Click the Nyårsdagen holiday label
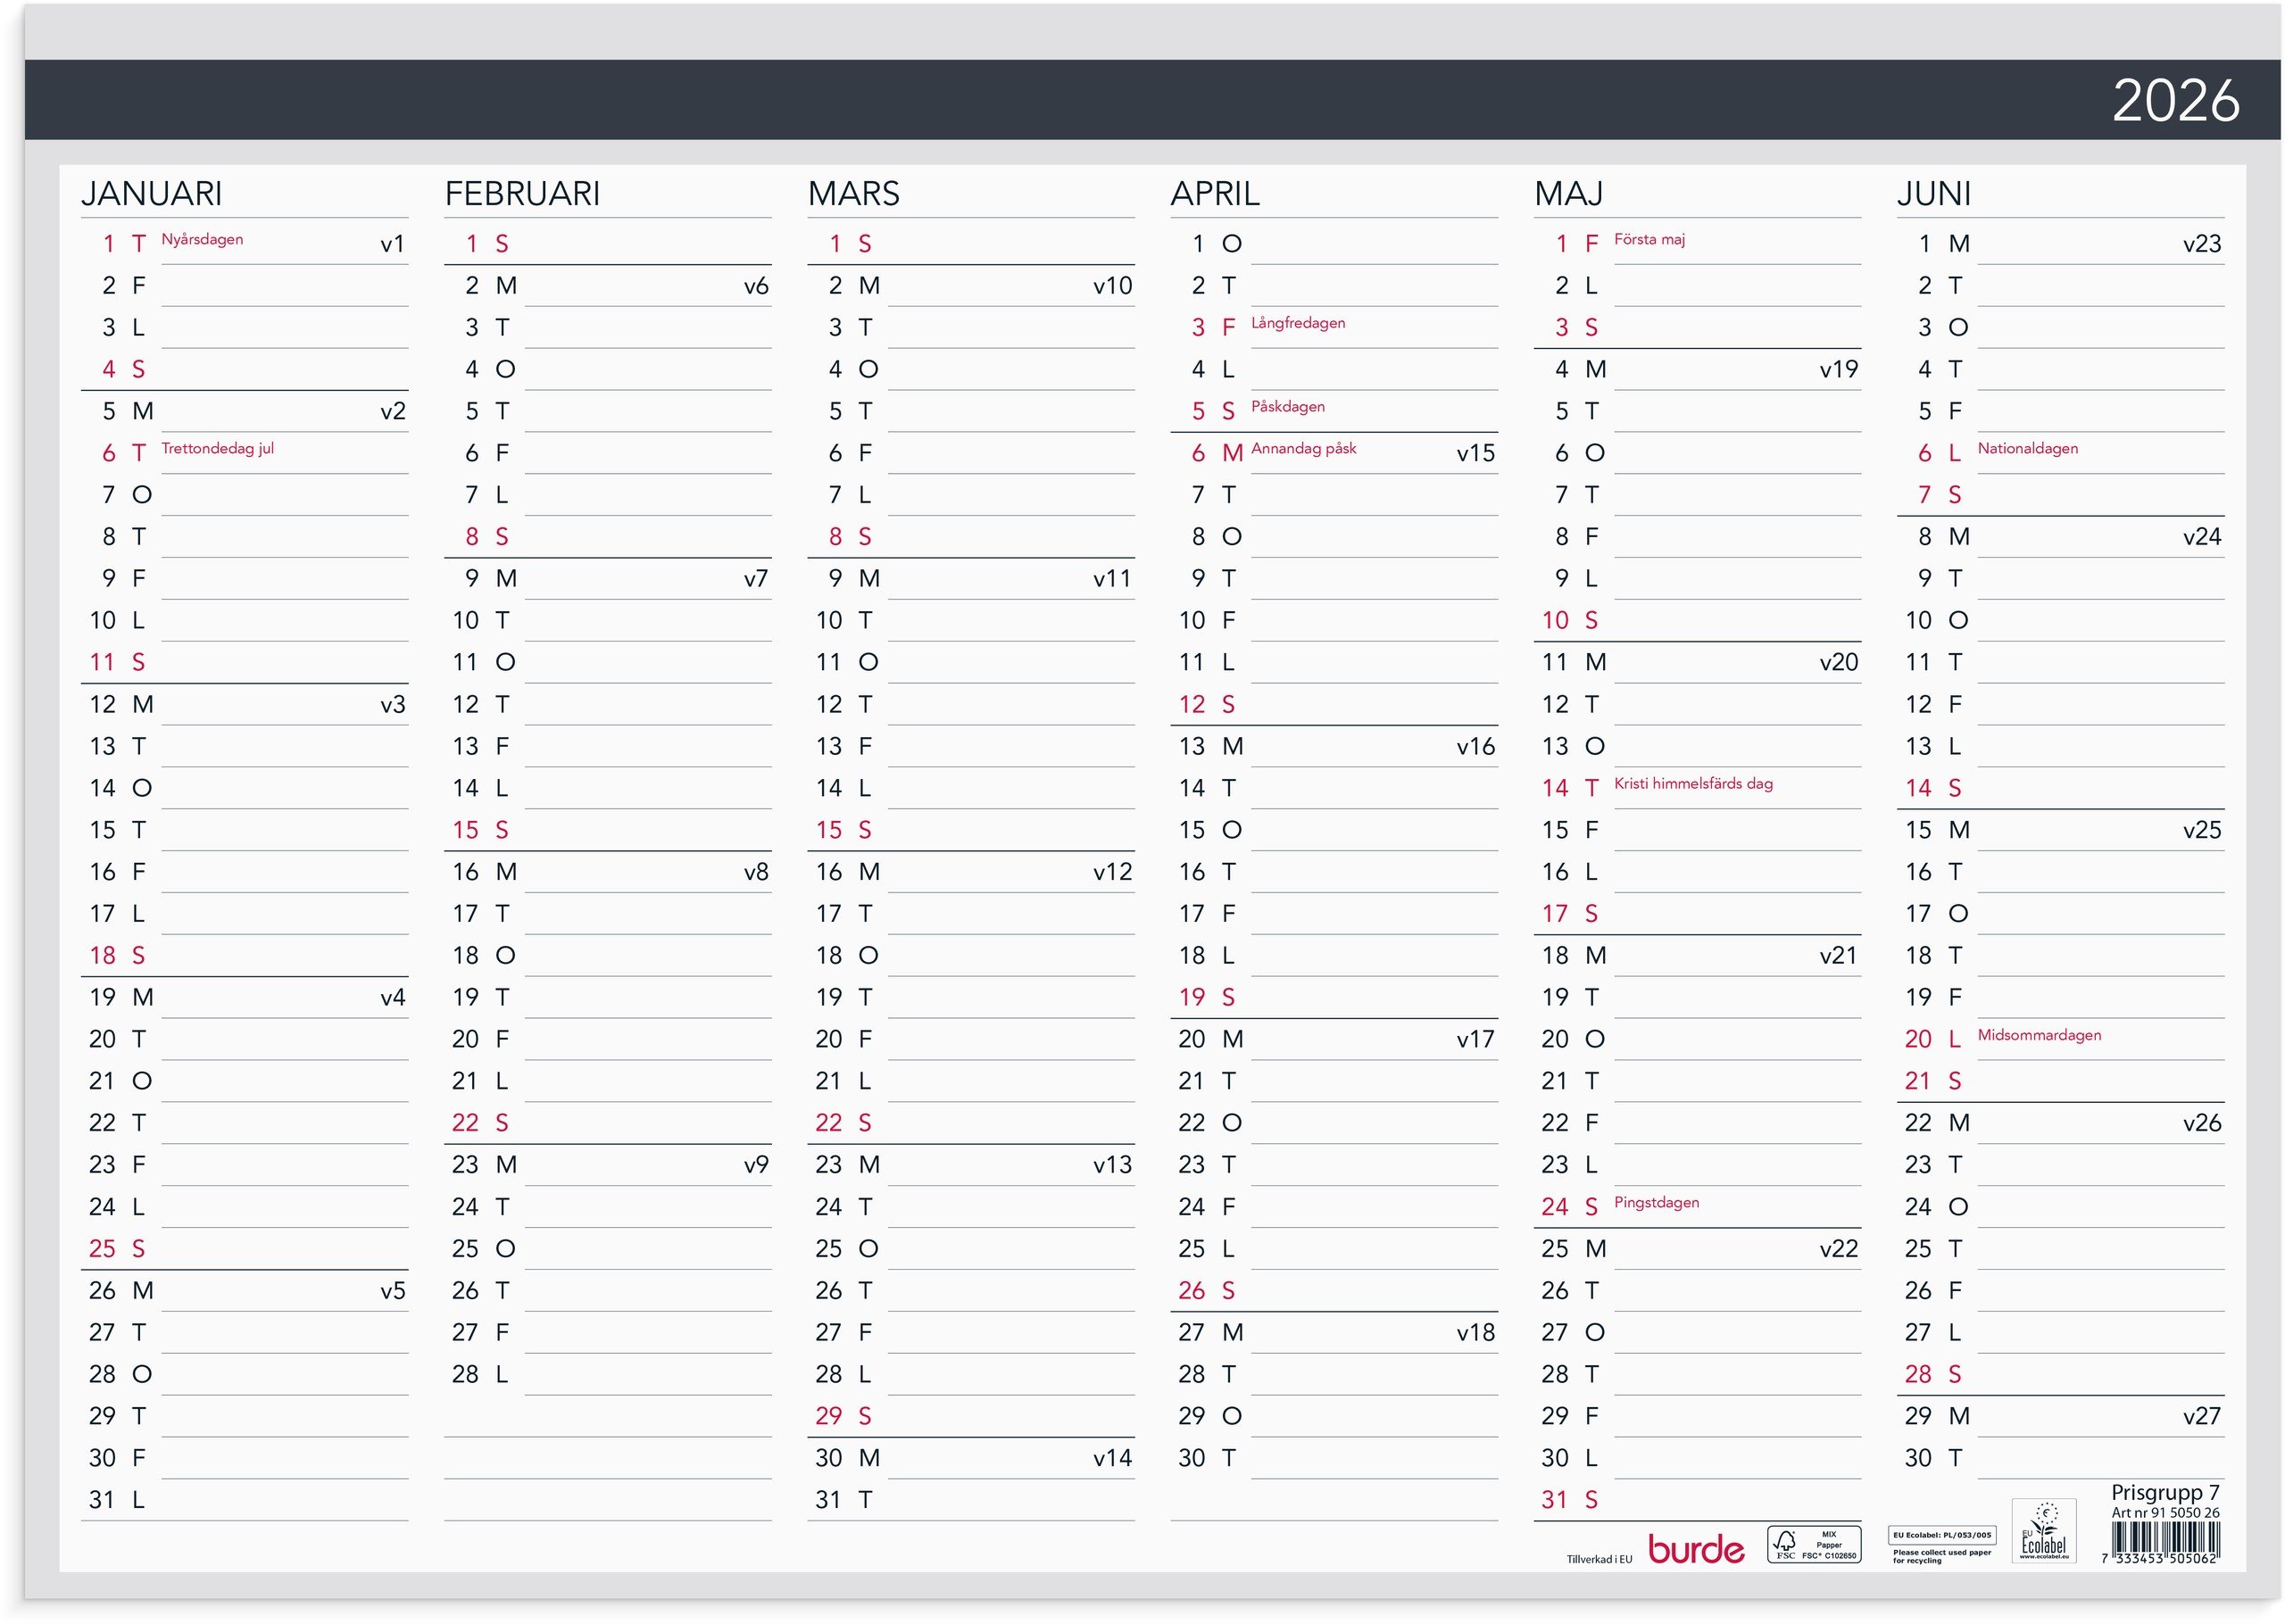Image resolution: width=2285 pixels, height=1624 pixels. (202, 239)
